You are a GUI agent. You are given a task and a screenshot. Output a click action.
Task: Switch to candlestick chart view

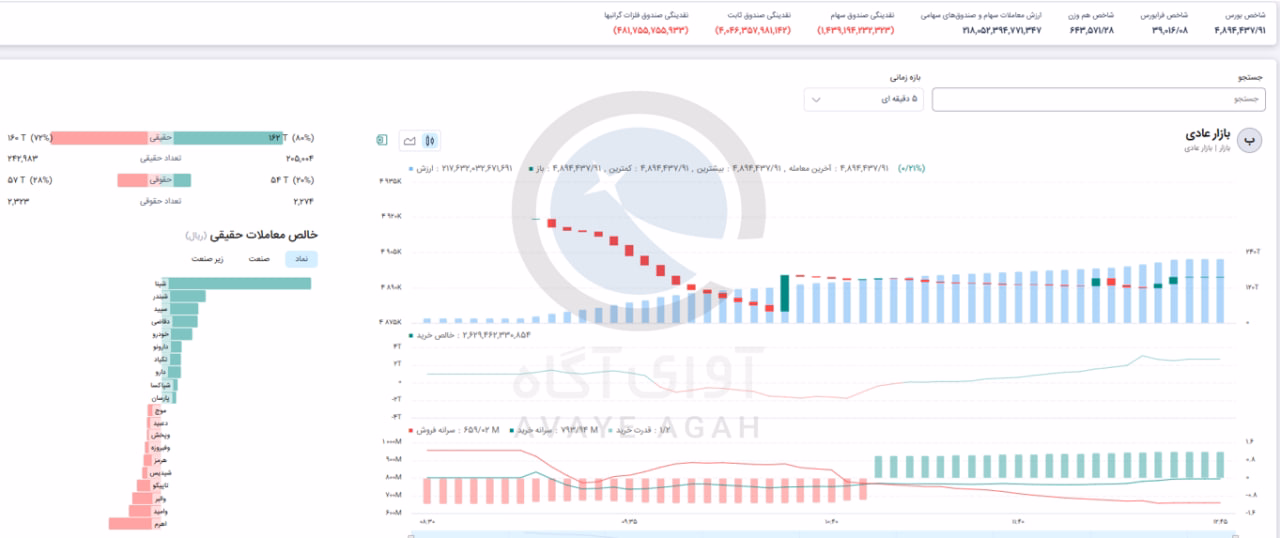click(431, 141)
